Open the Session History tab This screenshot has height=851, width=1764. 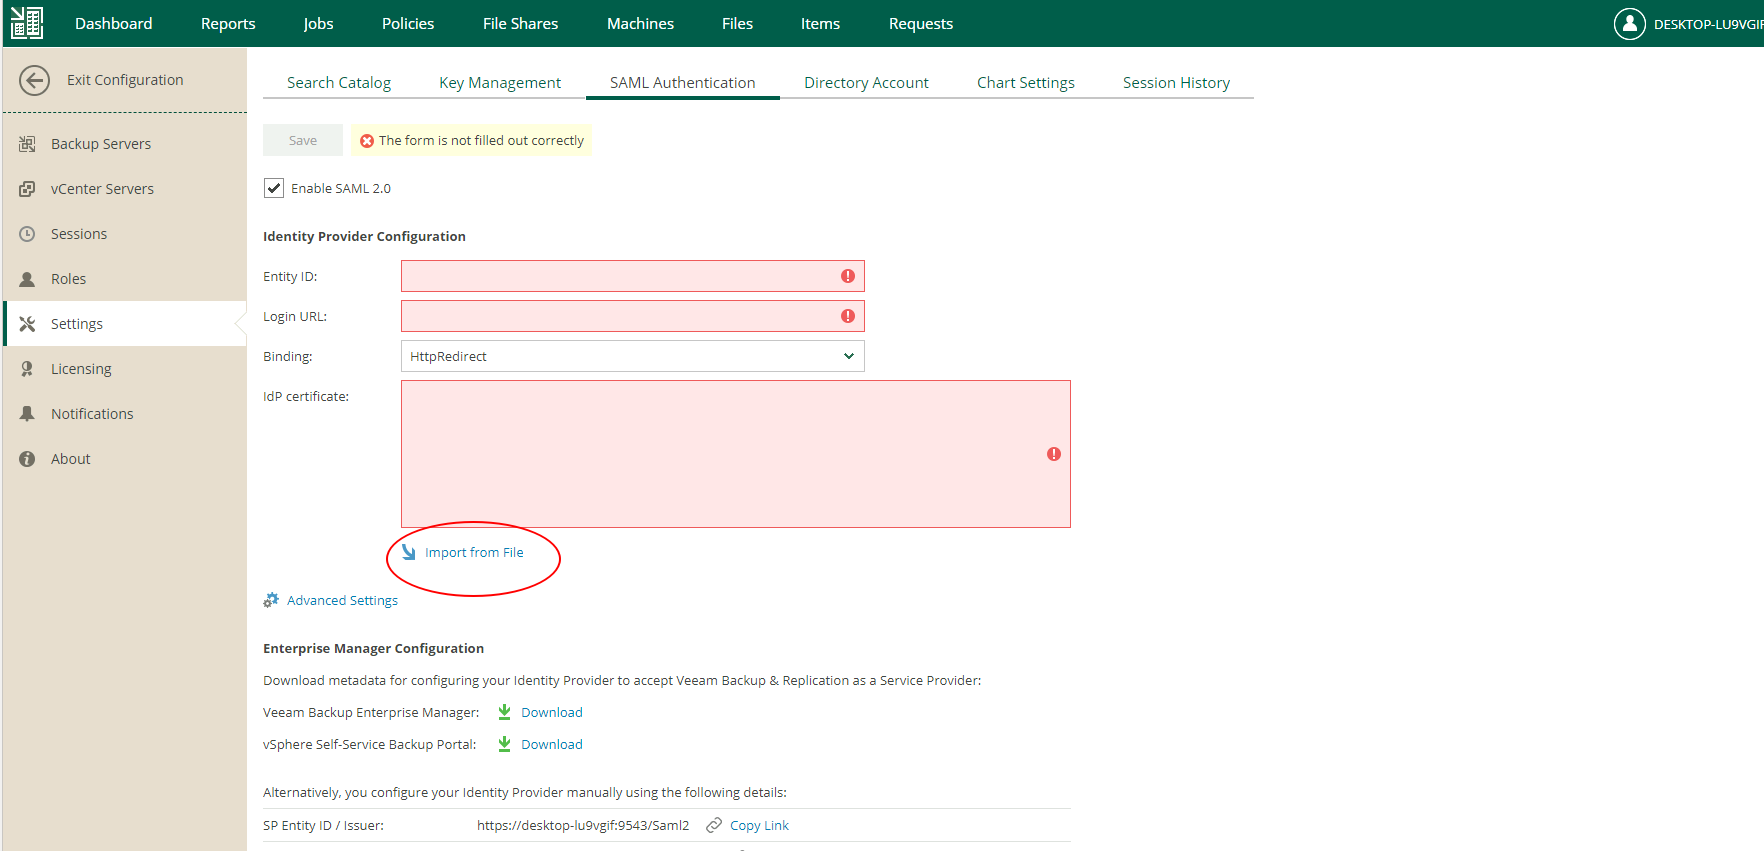click(1176, 82)
